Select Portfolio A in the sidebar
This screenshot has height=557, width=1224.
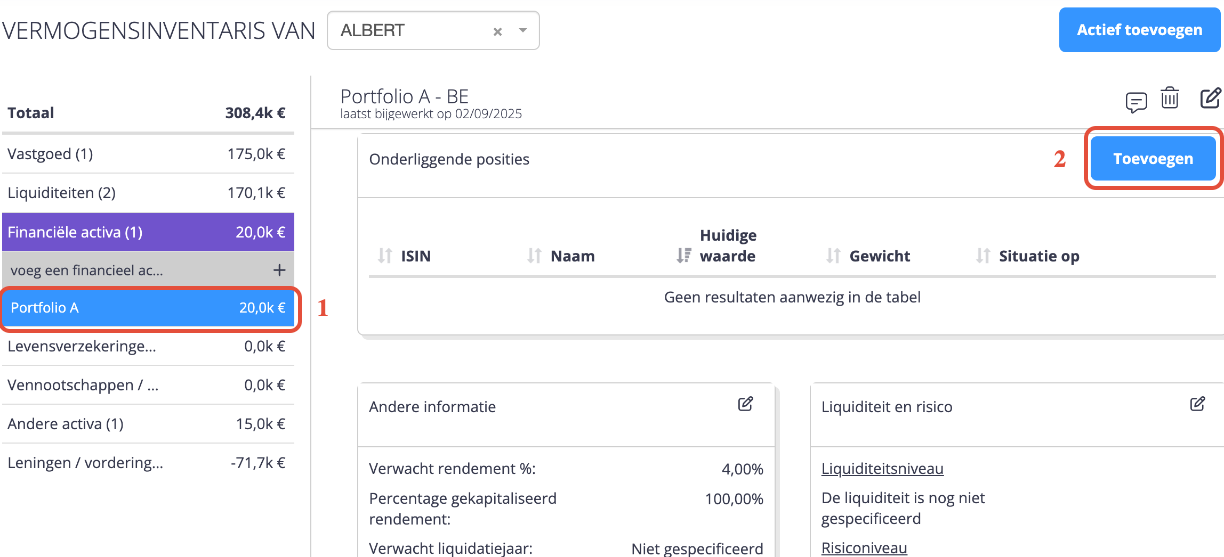pos(147,308)
